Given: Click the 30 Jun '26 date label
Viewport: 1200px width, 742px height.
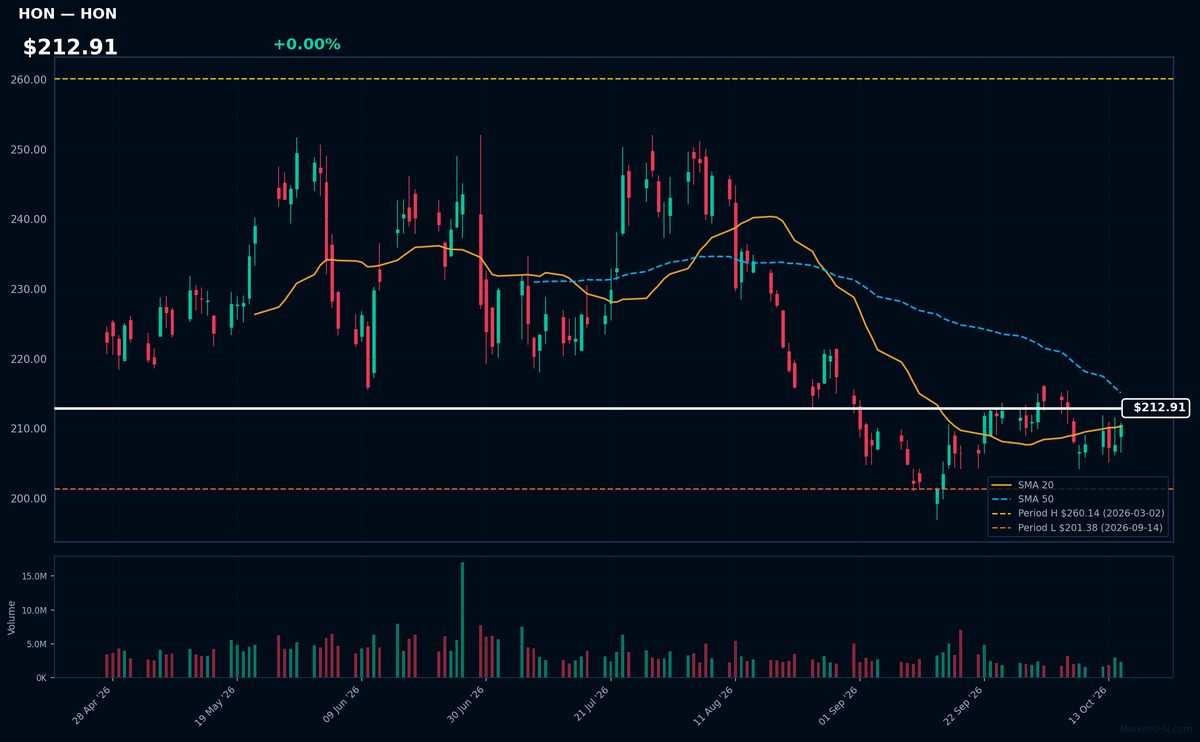Looking at the screenshot, I should click(466, 705).
